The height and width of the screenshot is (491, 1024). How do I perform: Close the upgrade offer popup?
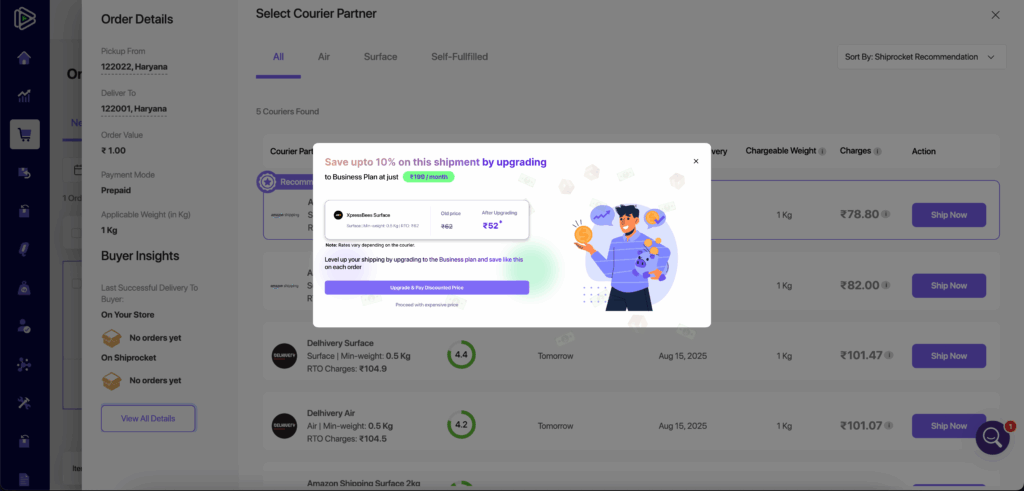click(x=696, y=161)
